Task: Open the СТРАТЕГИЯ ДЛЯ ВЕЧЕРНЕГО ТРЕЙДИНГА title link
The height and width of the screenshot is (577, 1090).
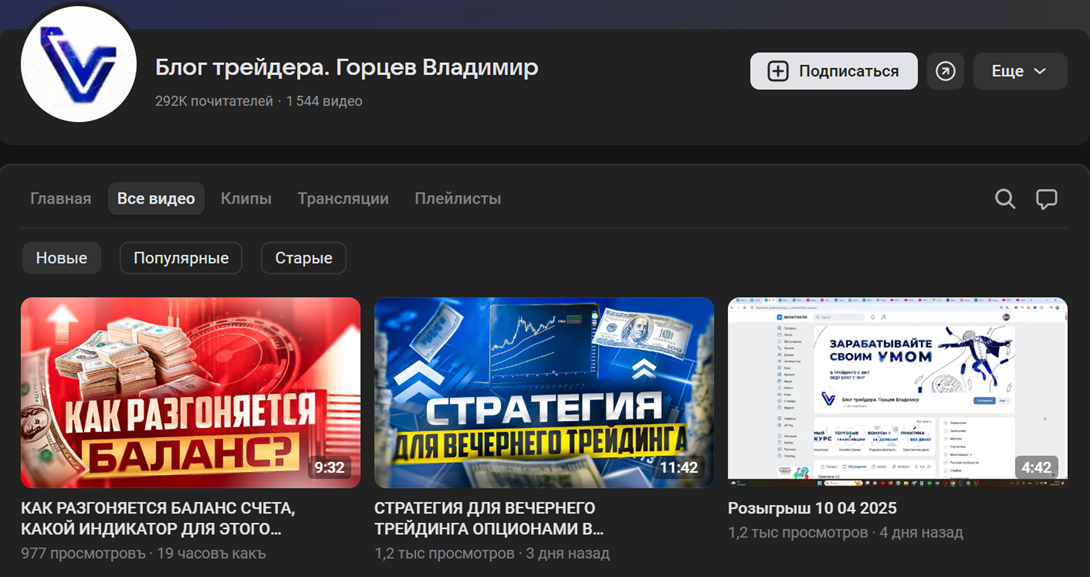Action: [x=489, y=518]
